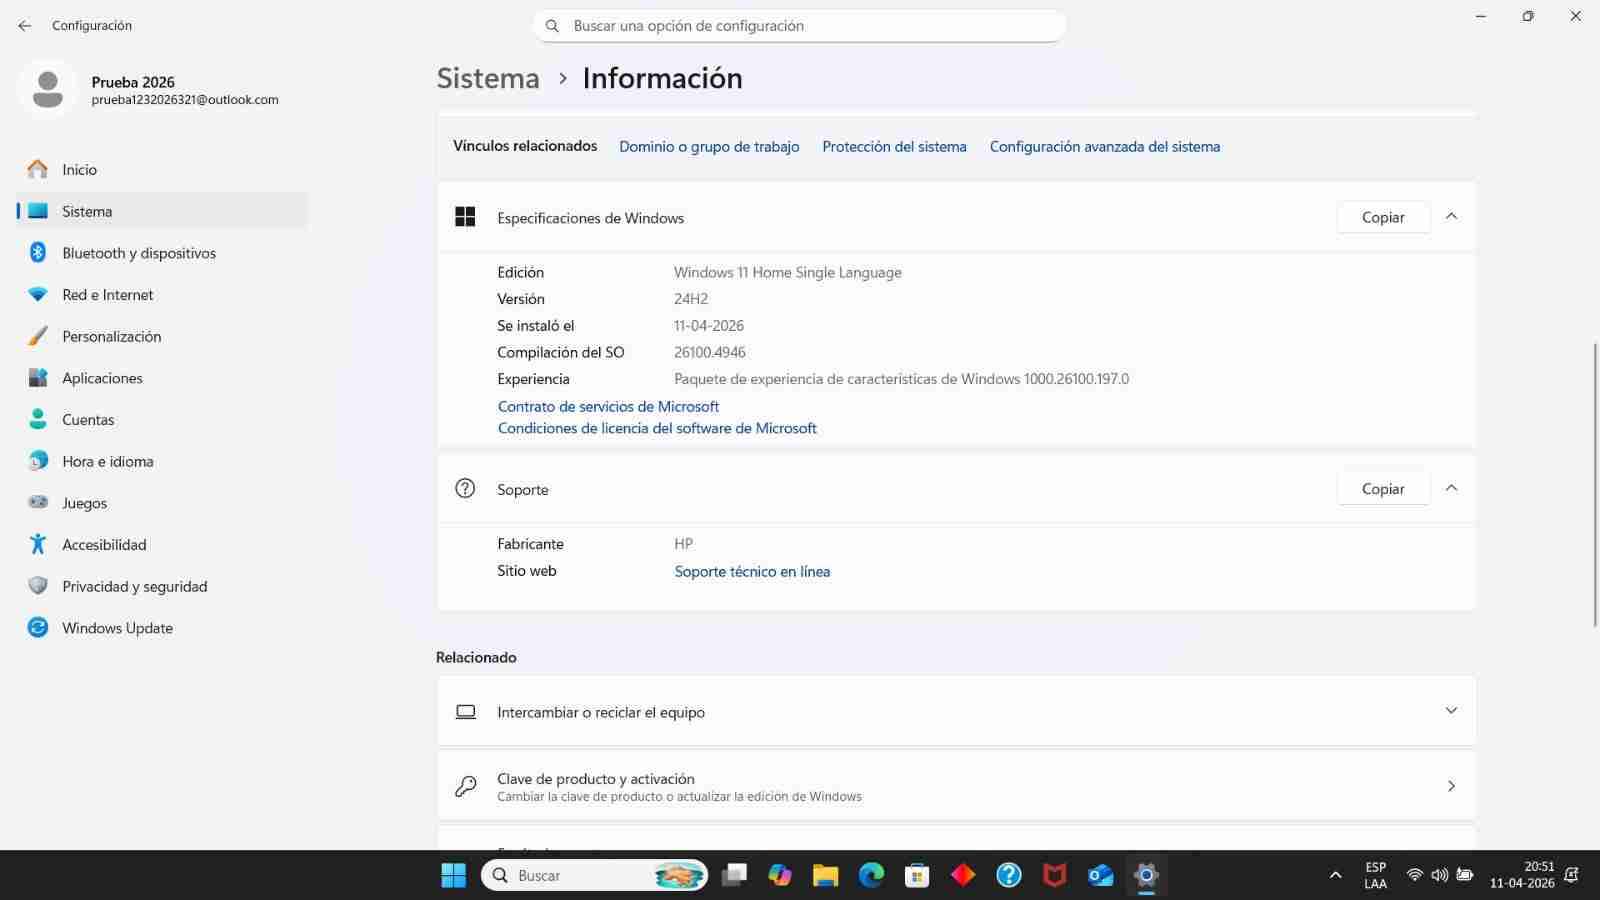Screen dimensions: 1600x900
Task: Copy the Windows specifications with Copiar
Action: pos(1383,217)
